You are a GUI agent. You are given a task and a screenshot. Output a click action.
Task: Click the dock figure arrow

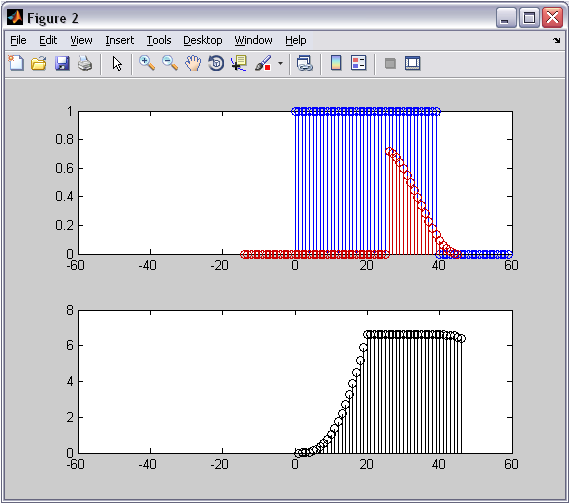(x=557, y=40)
